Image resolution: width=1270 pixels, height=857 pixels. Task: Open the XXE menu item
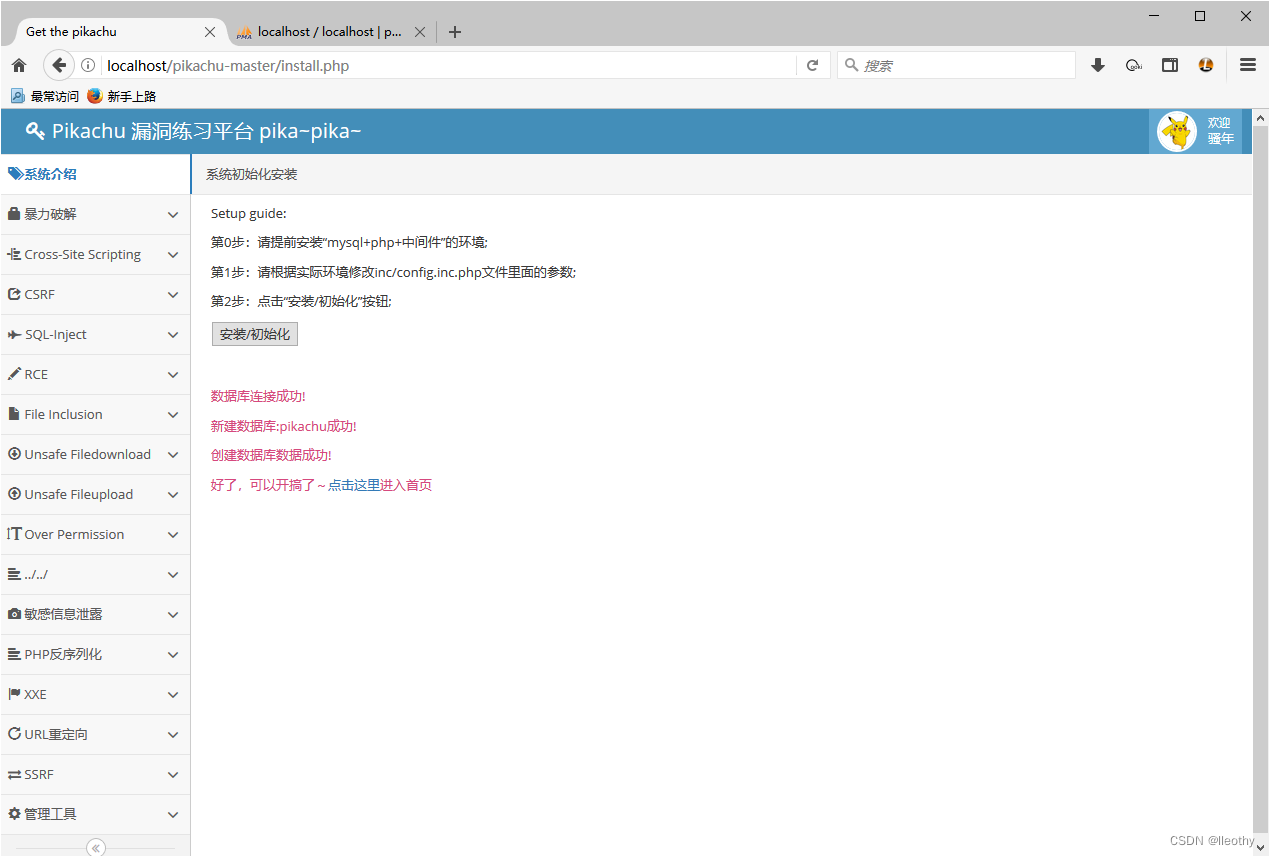coord(95,694)
